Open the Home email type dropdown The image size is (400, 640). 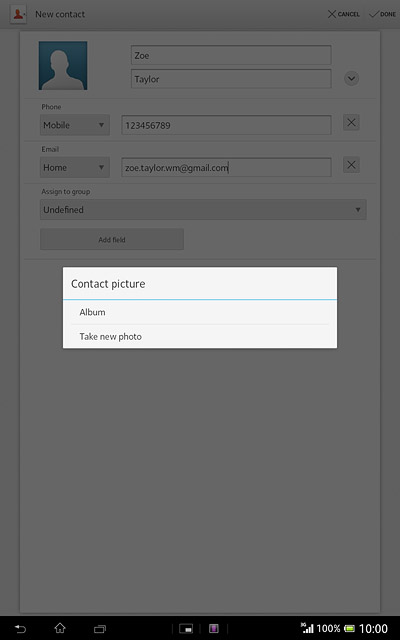tap(75, 167)
